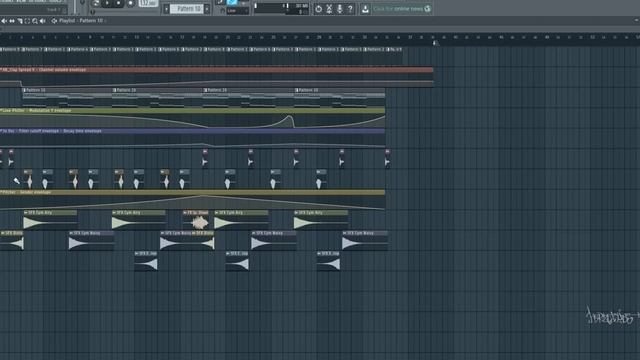Click the CPU and memory meter panel
This screenshot has width=640, height=360.
point(281,9)
